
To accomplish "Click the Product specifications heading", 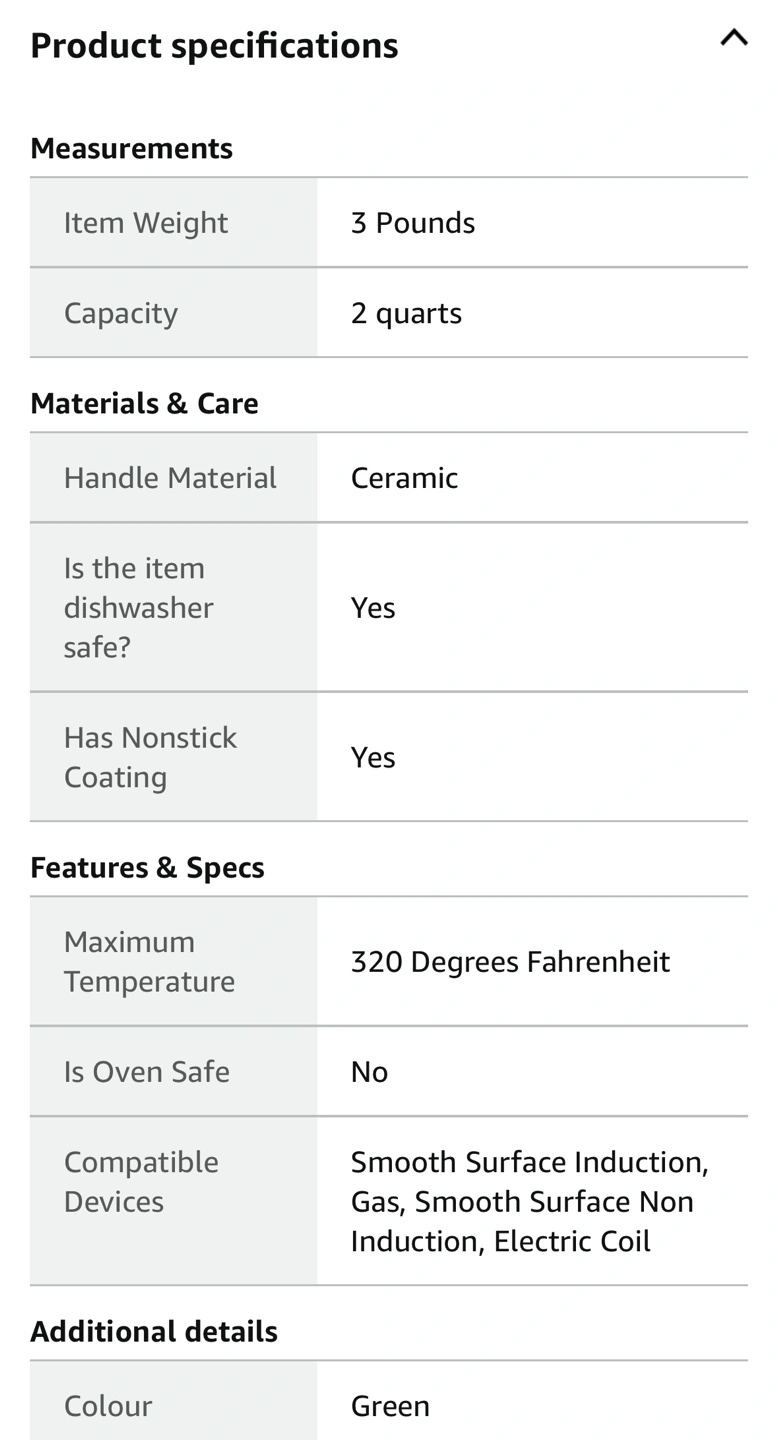I will [x=214, y=46].
